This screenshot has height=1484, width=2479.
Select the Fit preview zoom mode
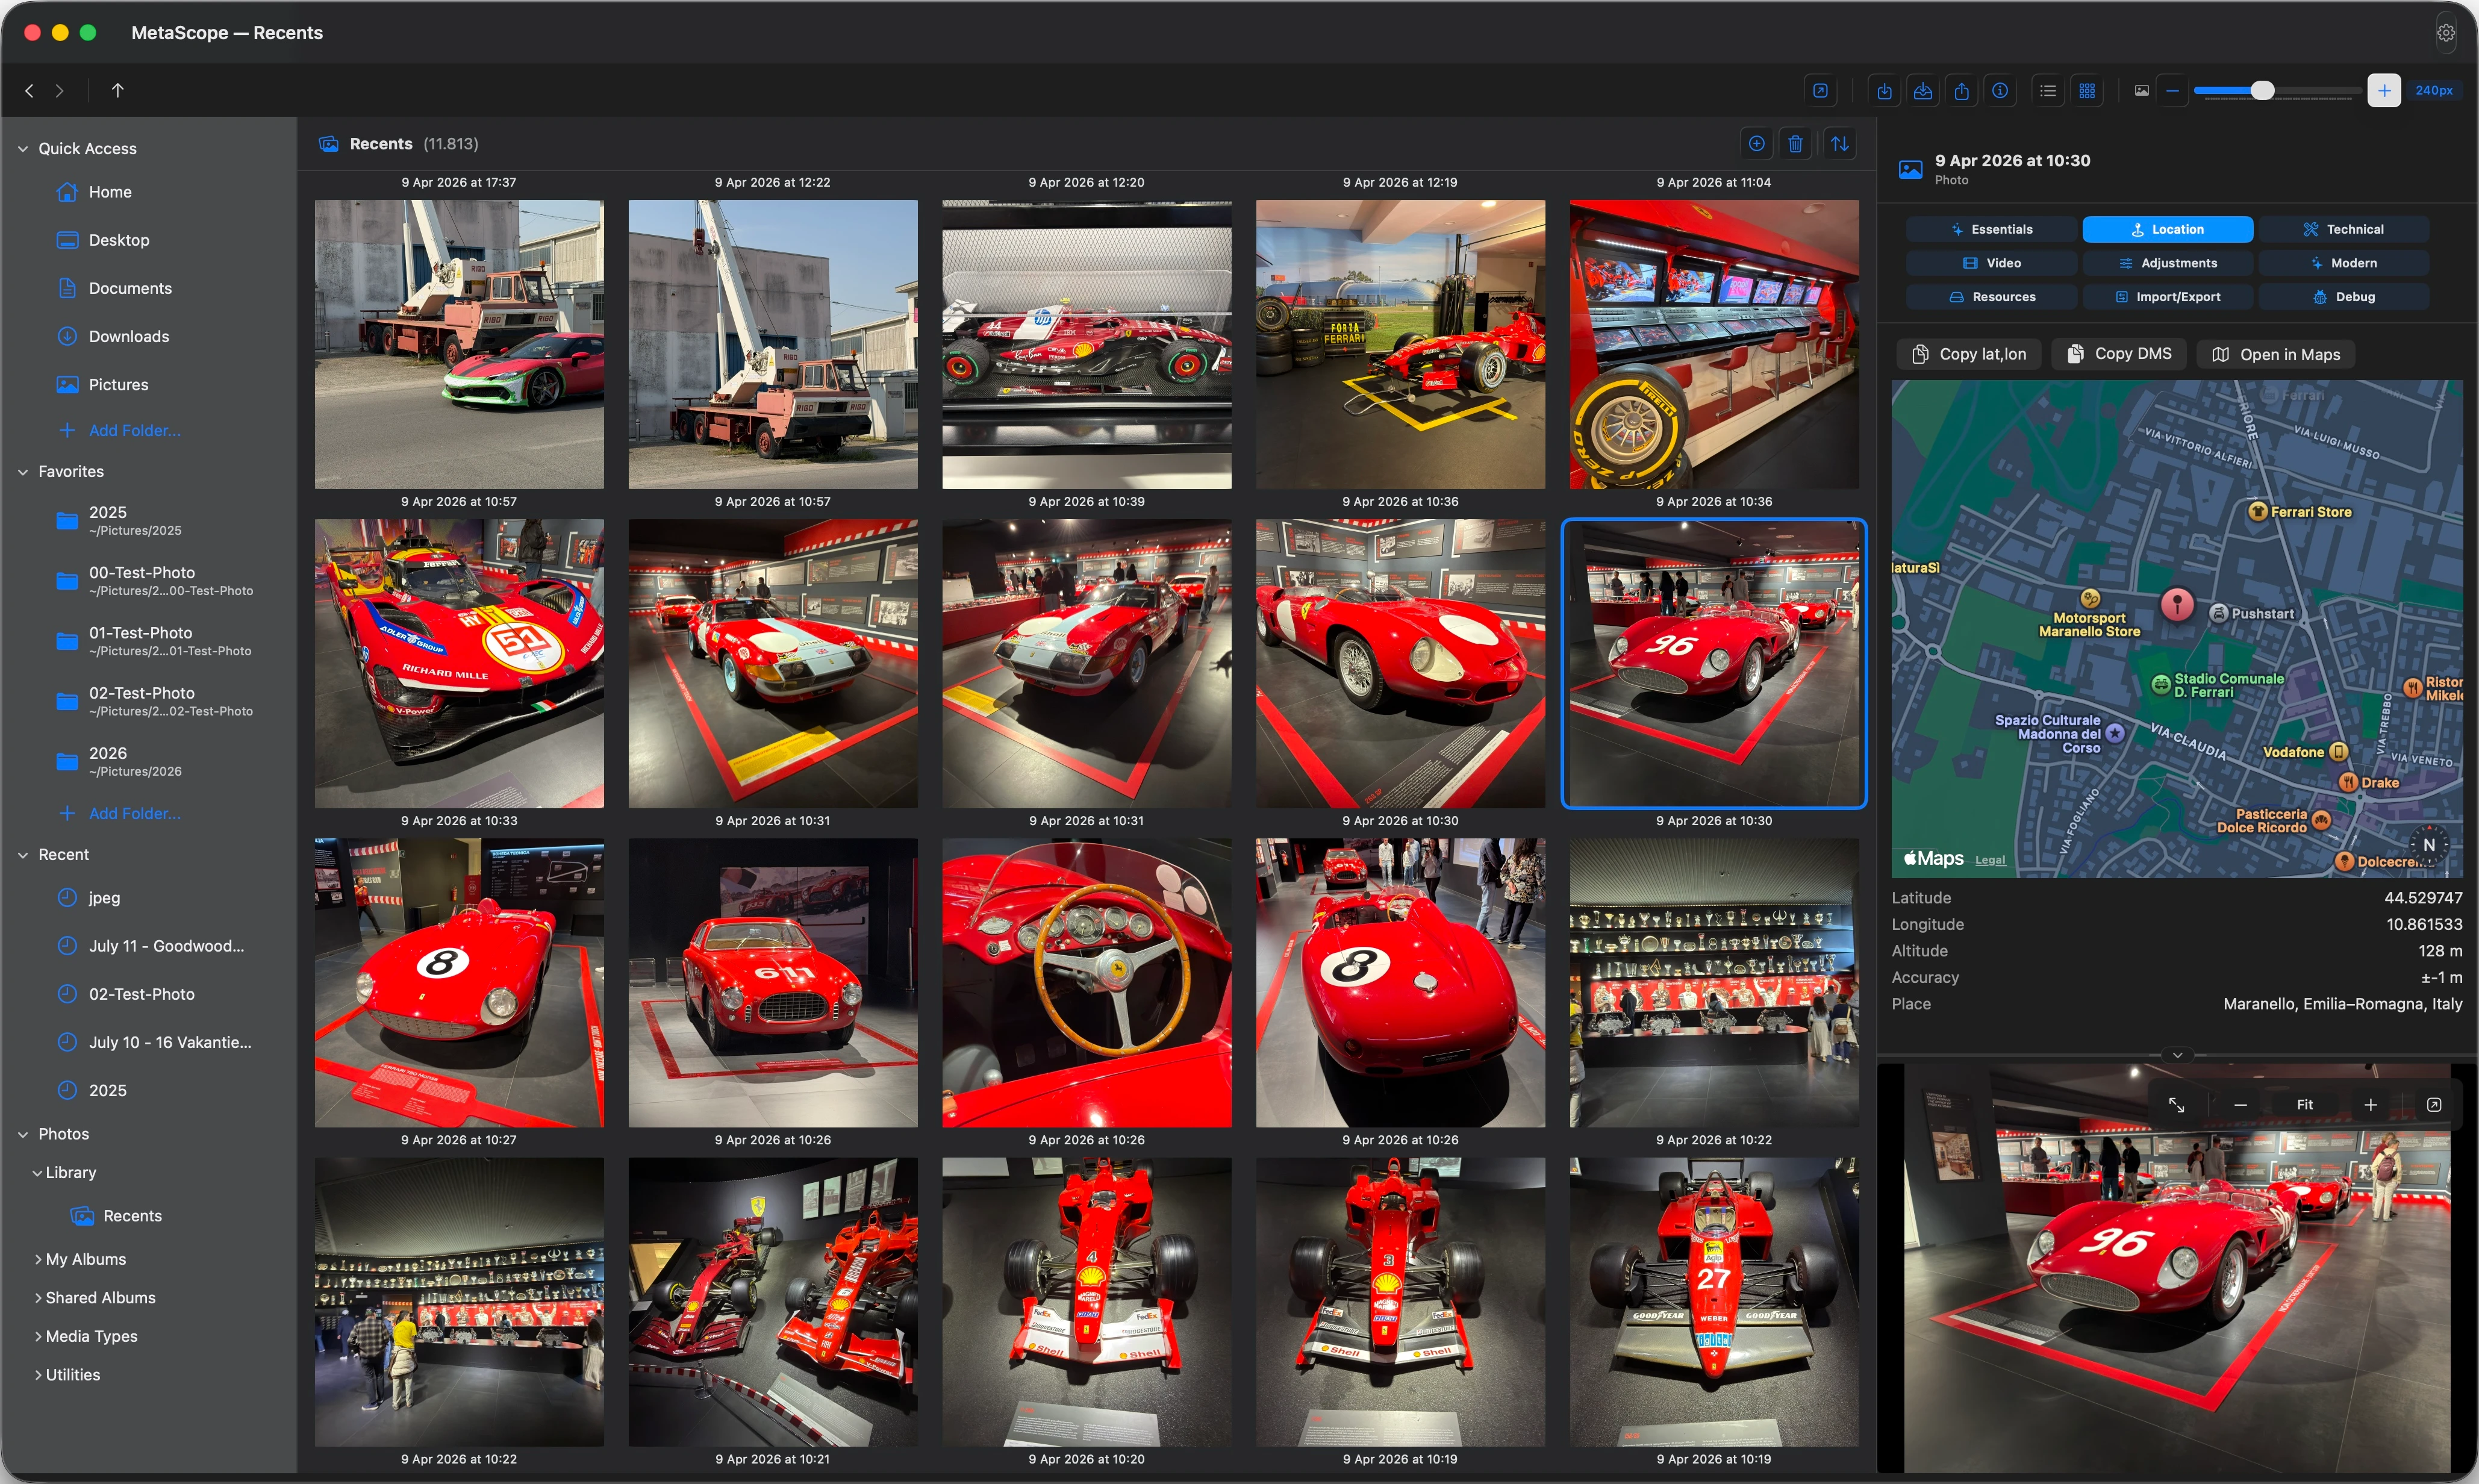(2305, 1105)
